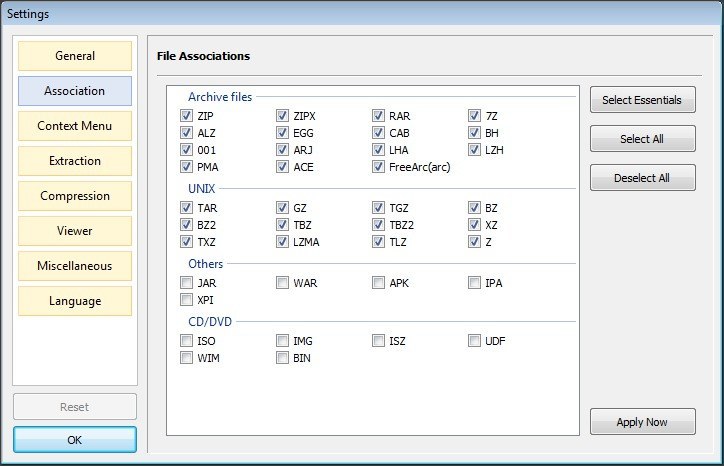
Task: Click the Archive files group label
Action: (x=220, y=97)
